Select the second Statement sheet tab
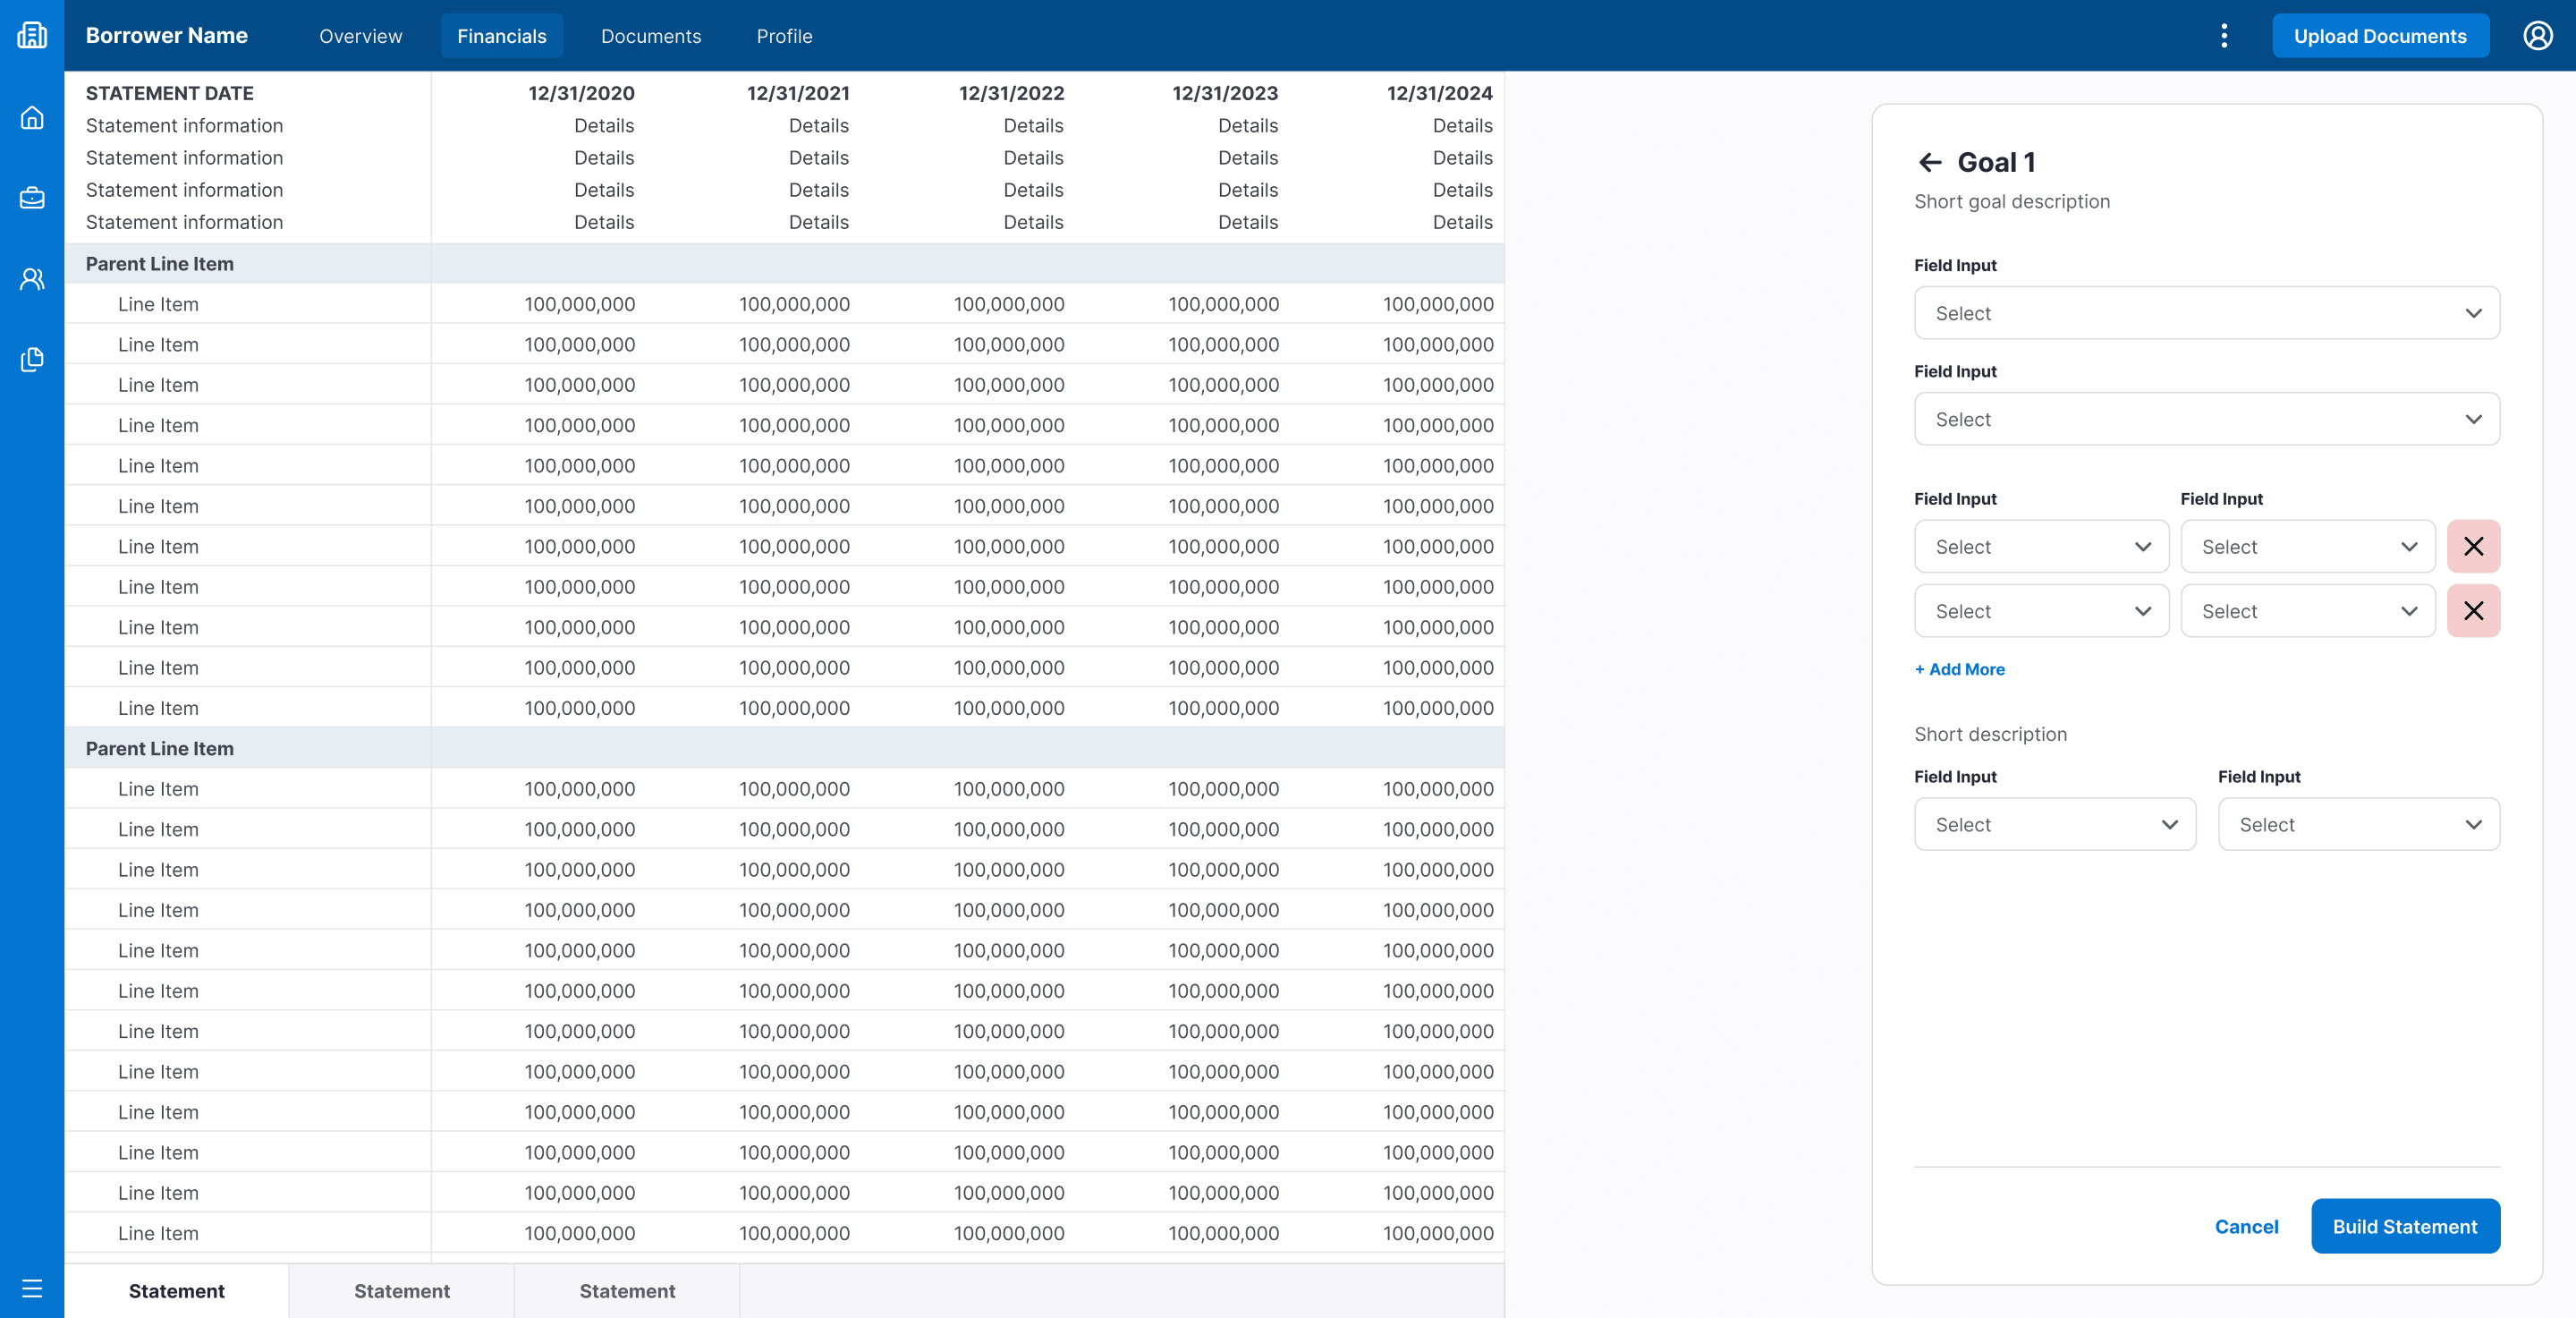The image size is (2576, 1318). tap(402, 1291)
